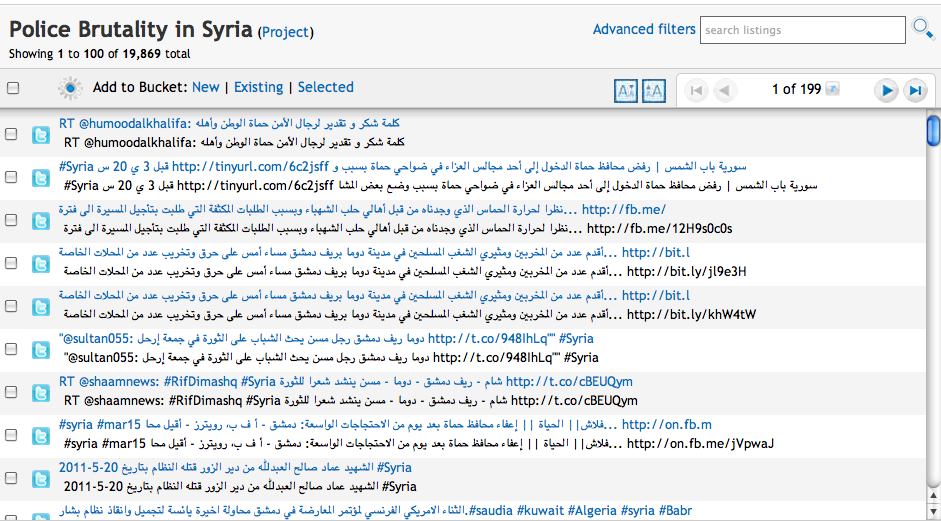The image size is (941, 521).
Task: Decrease text size with small-A icon
Action: tap(626, 91)
